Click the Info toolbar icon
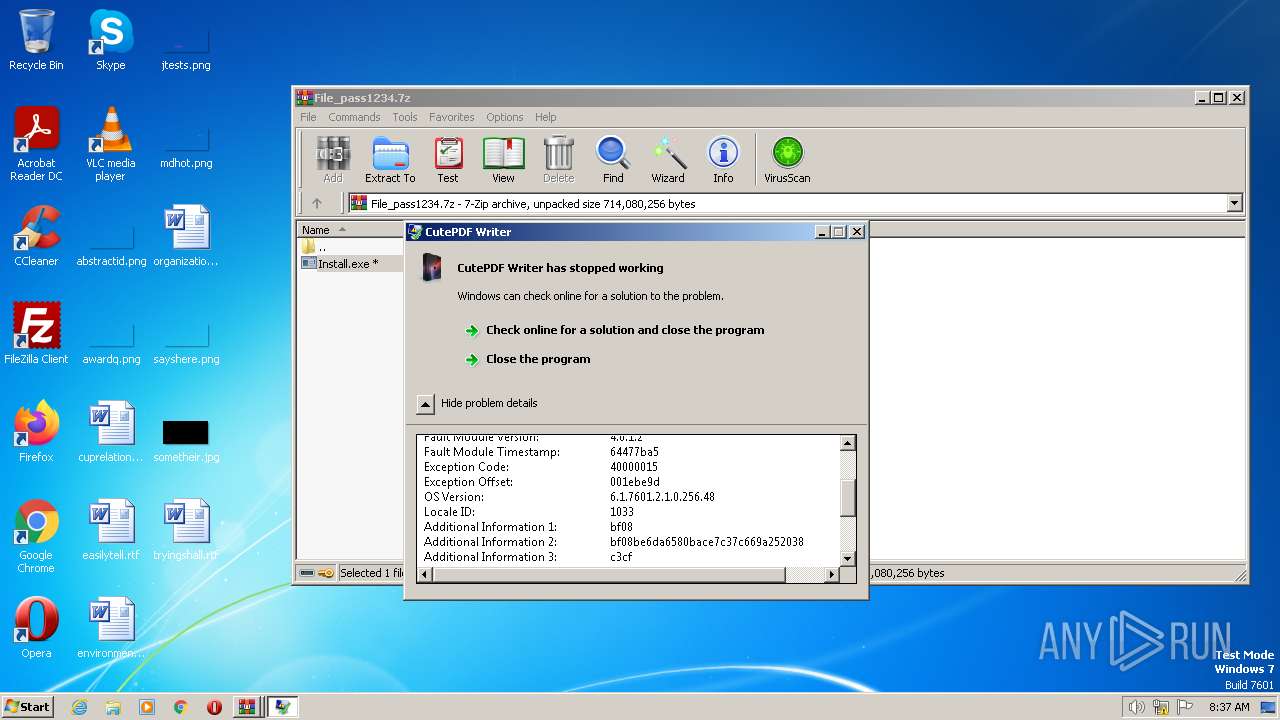The height and width of the screenshot is (720, 1280). (x=723, y=160)
